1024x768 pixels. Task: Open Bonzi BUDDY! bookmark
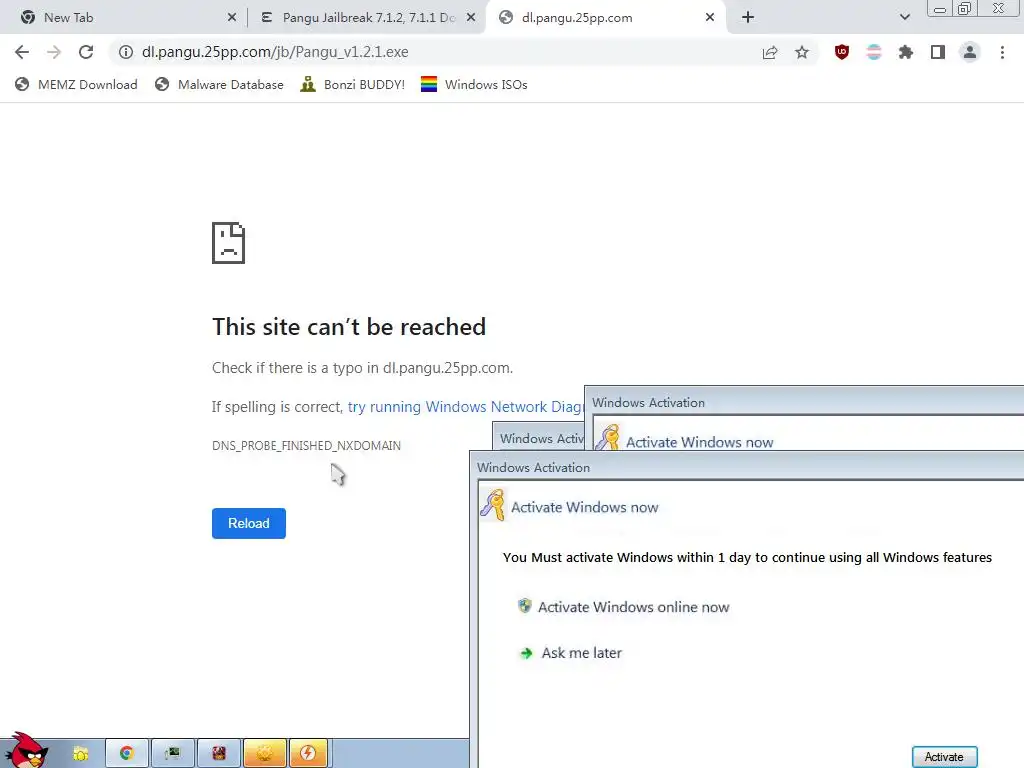click(x=353, y=84)
